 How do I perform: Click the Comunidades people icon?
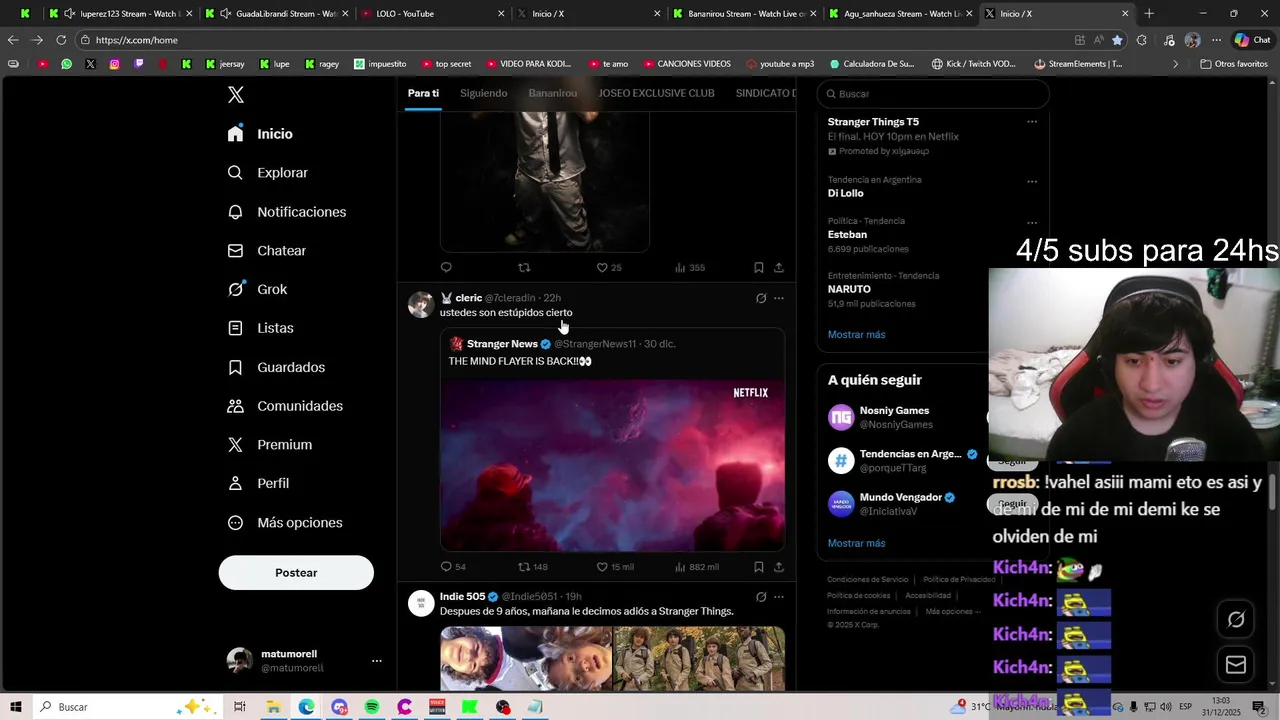pyautogui.click(x=235, y=406)
